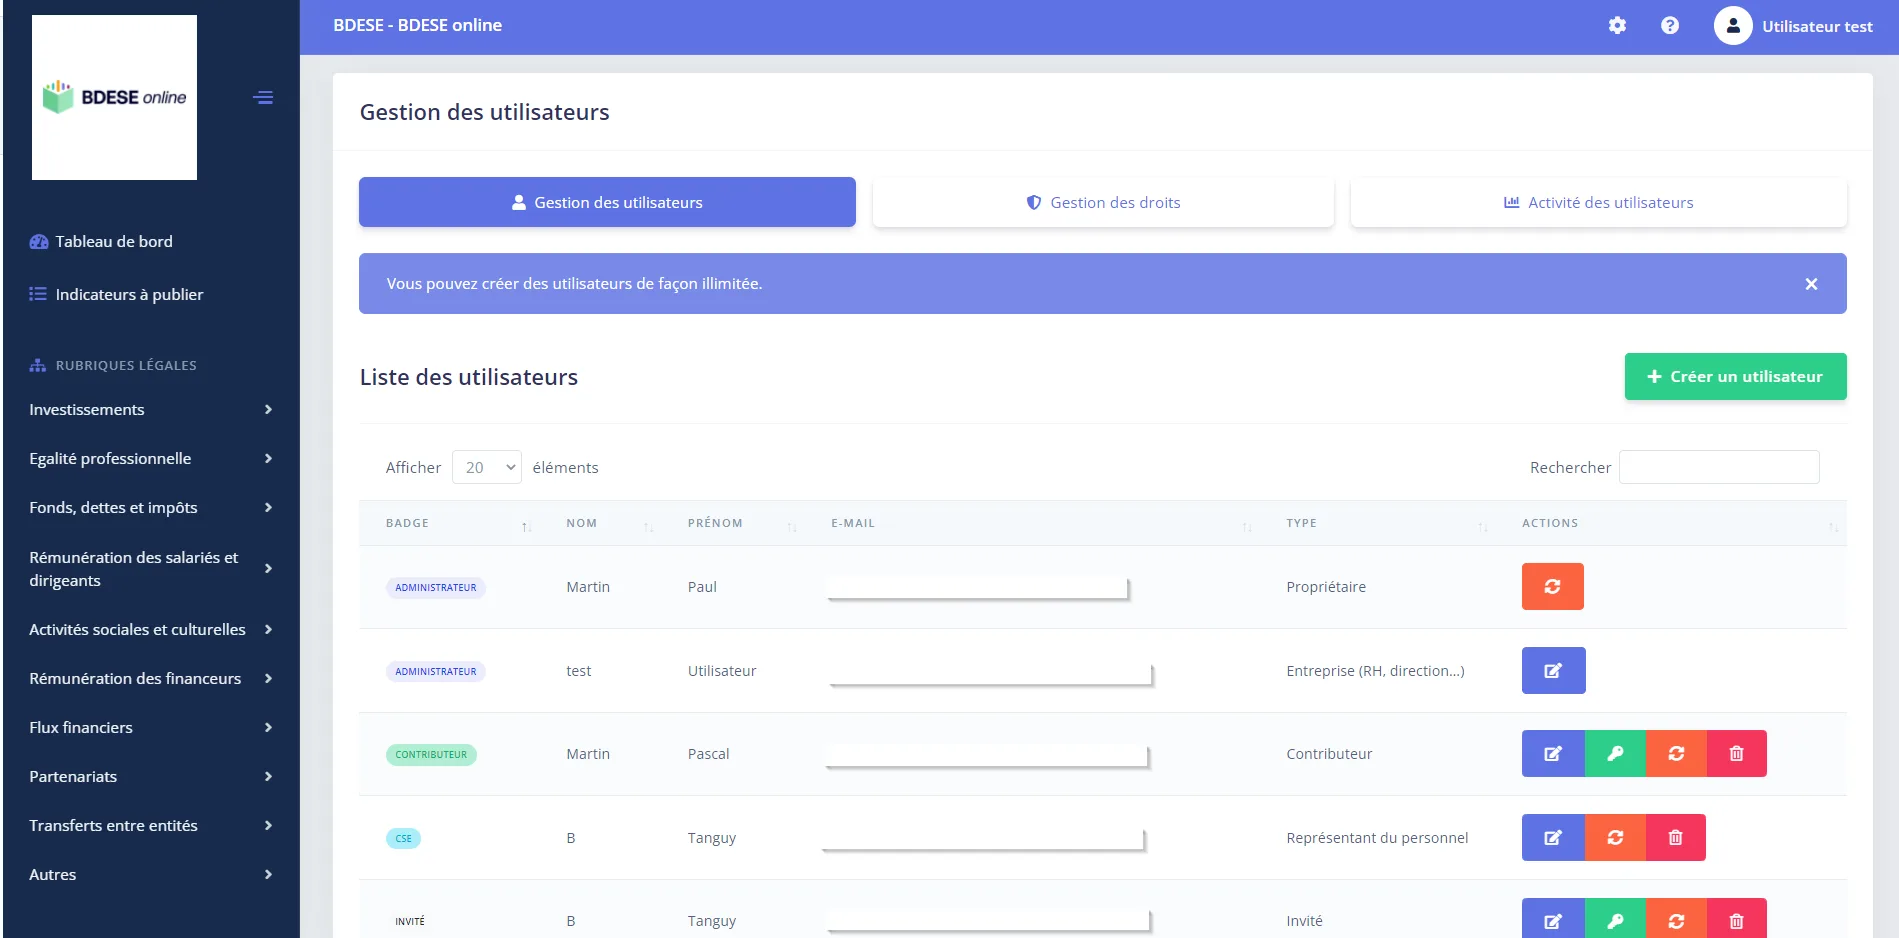The width and height of the screenshot is (1899, 938).
Task: Click reset icon for Martin Paul
Action: [x=1552, y=587]
